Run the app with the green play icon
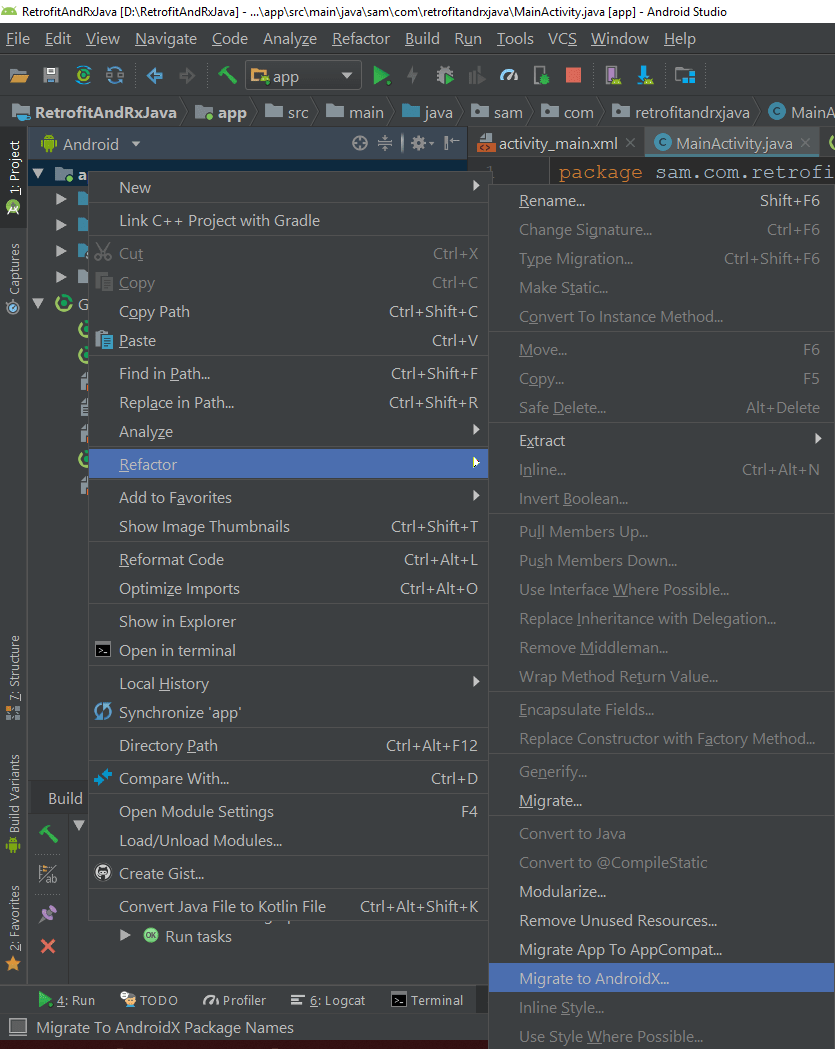The height and width of the screenshot is (1049, 835). [x=381, y=76]
